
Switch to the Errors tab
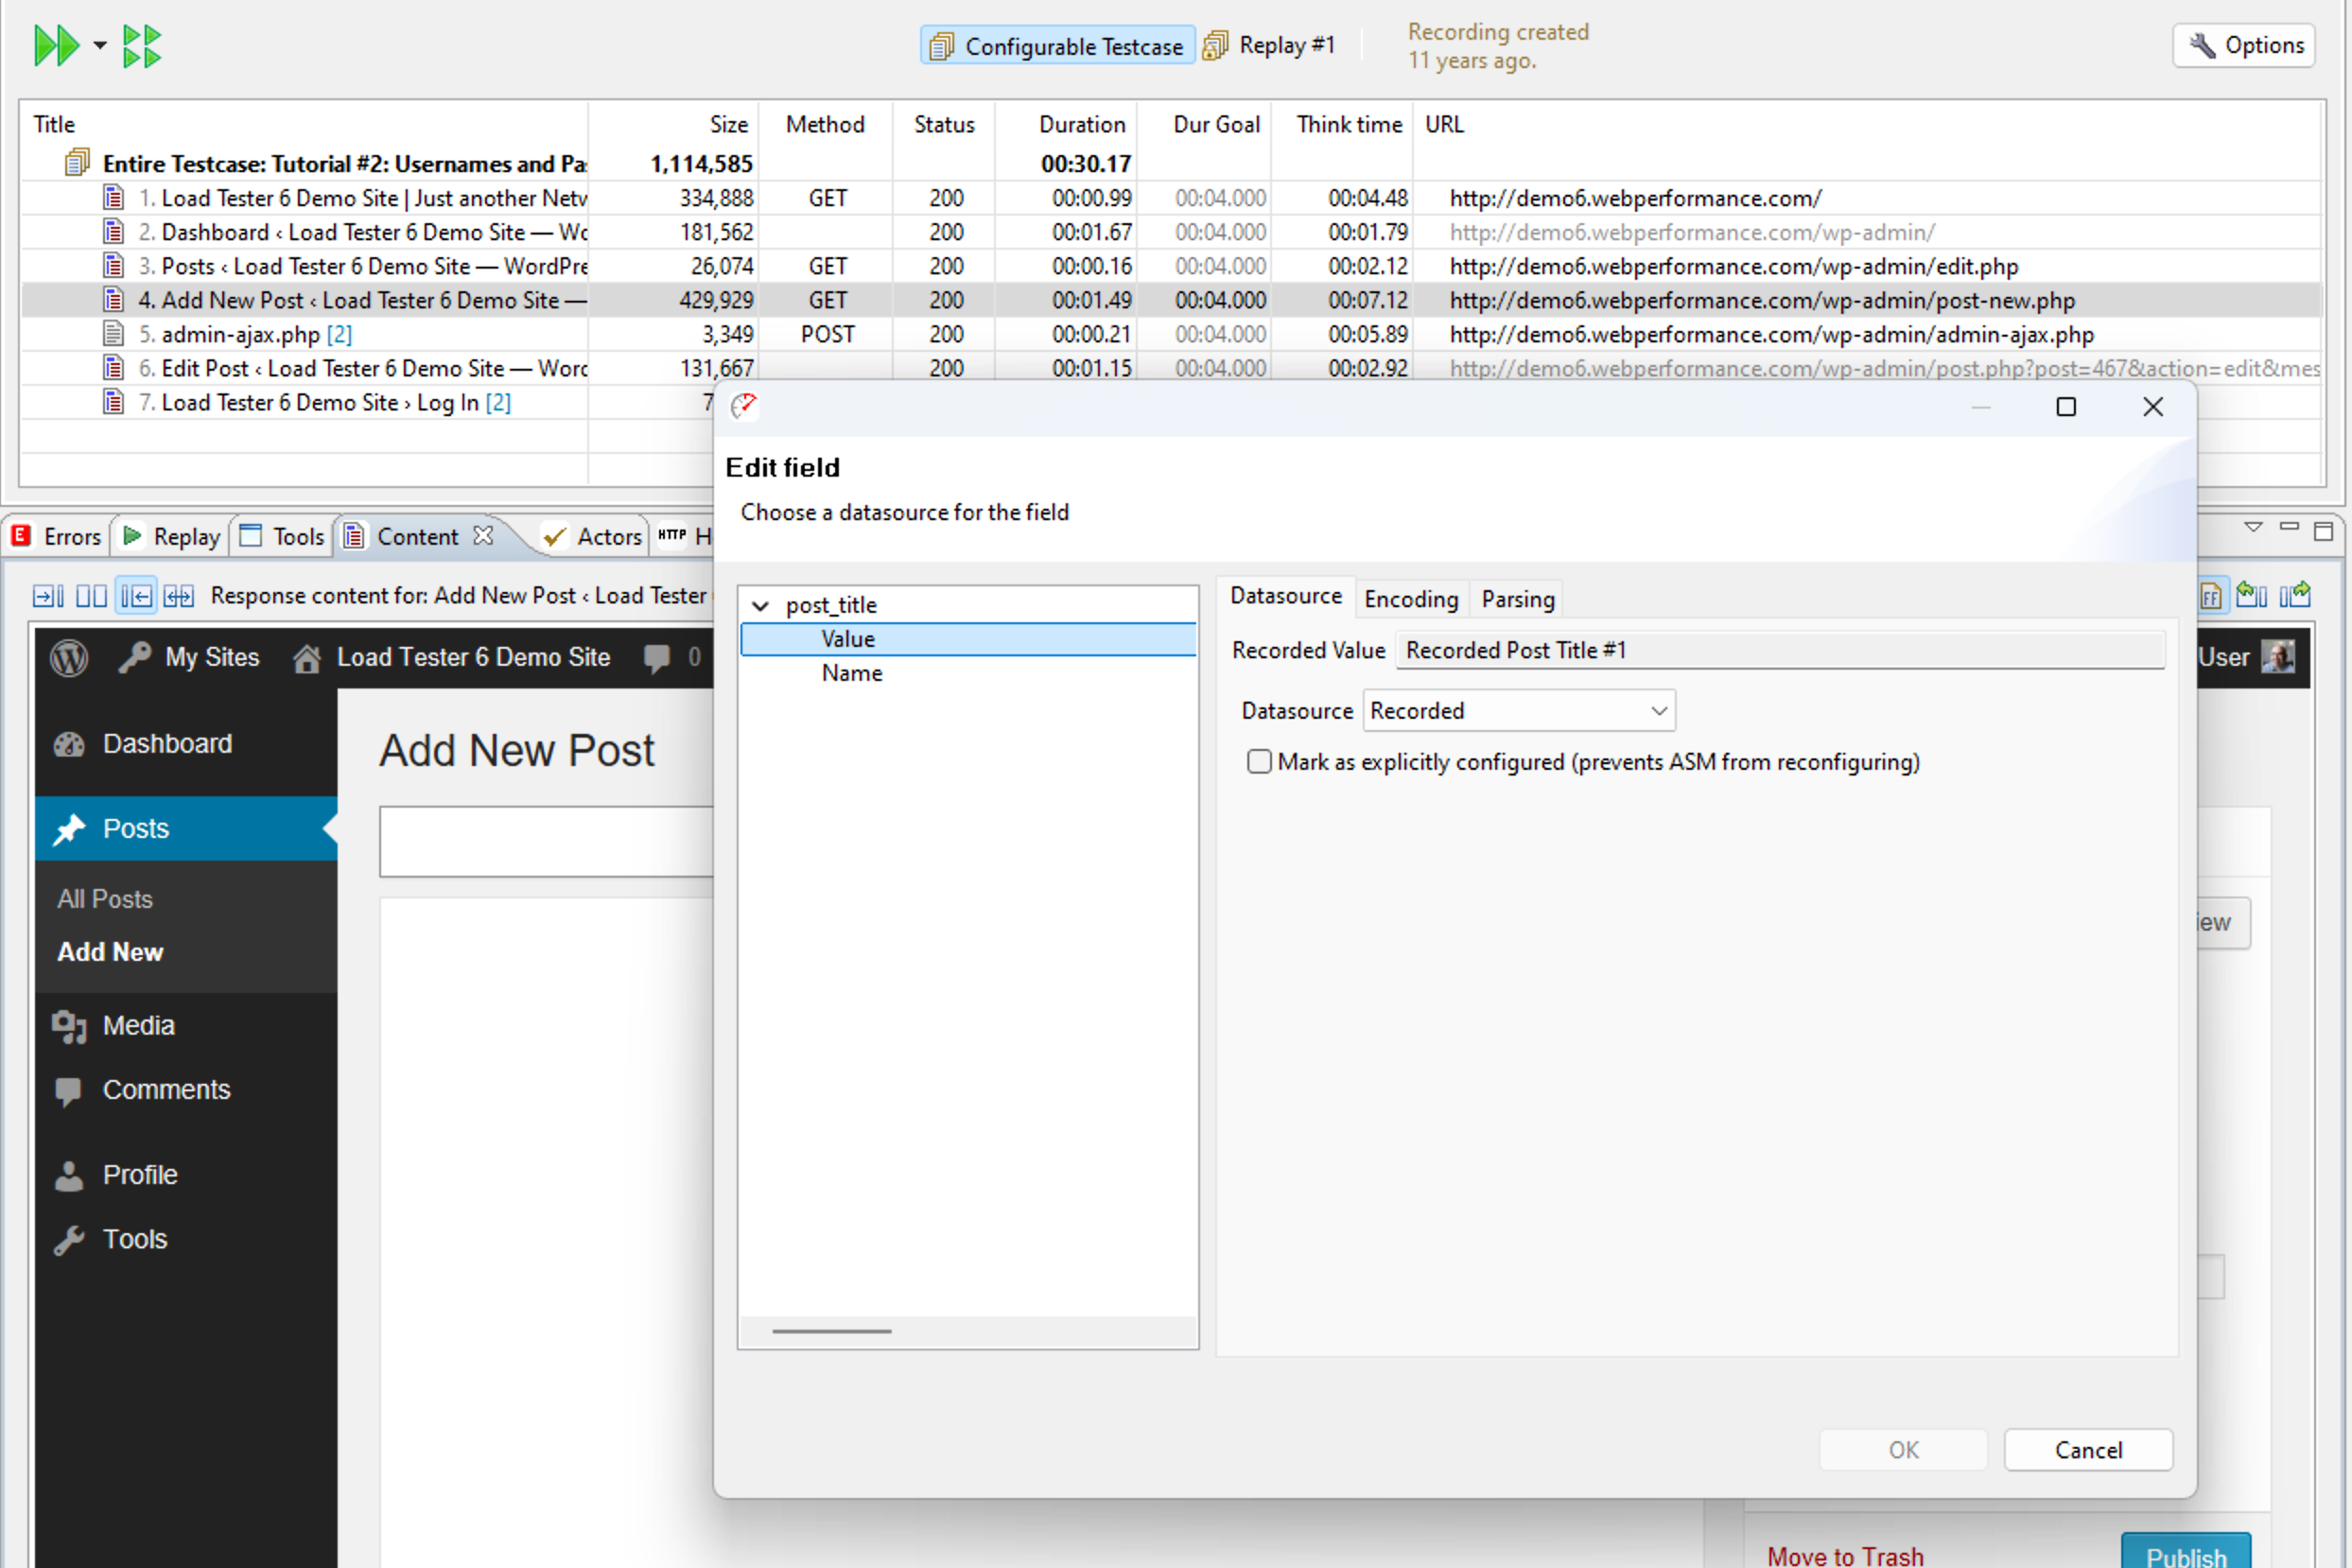(x=56, y=536)
